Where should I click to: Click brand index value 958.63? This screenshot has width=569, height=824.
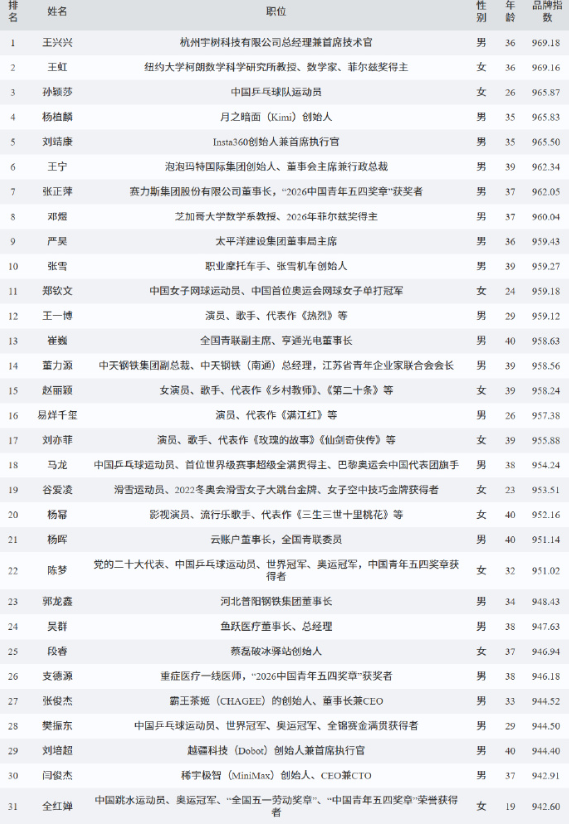click(546, 341)
